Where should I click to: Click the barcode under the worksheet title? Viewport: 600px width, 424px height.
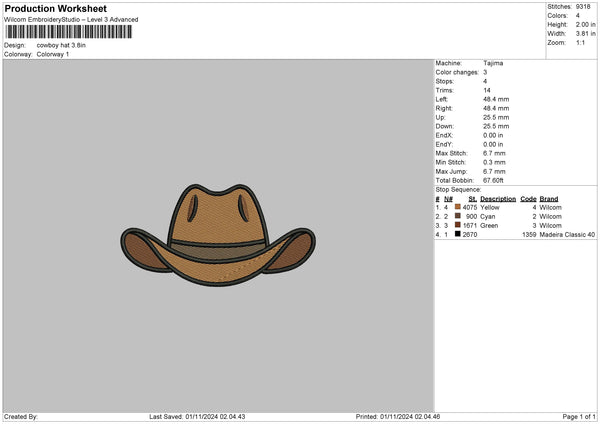[x=66, y=33]
